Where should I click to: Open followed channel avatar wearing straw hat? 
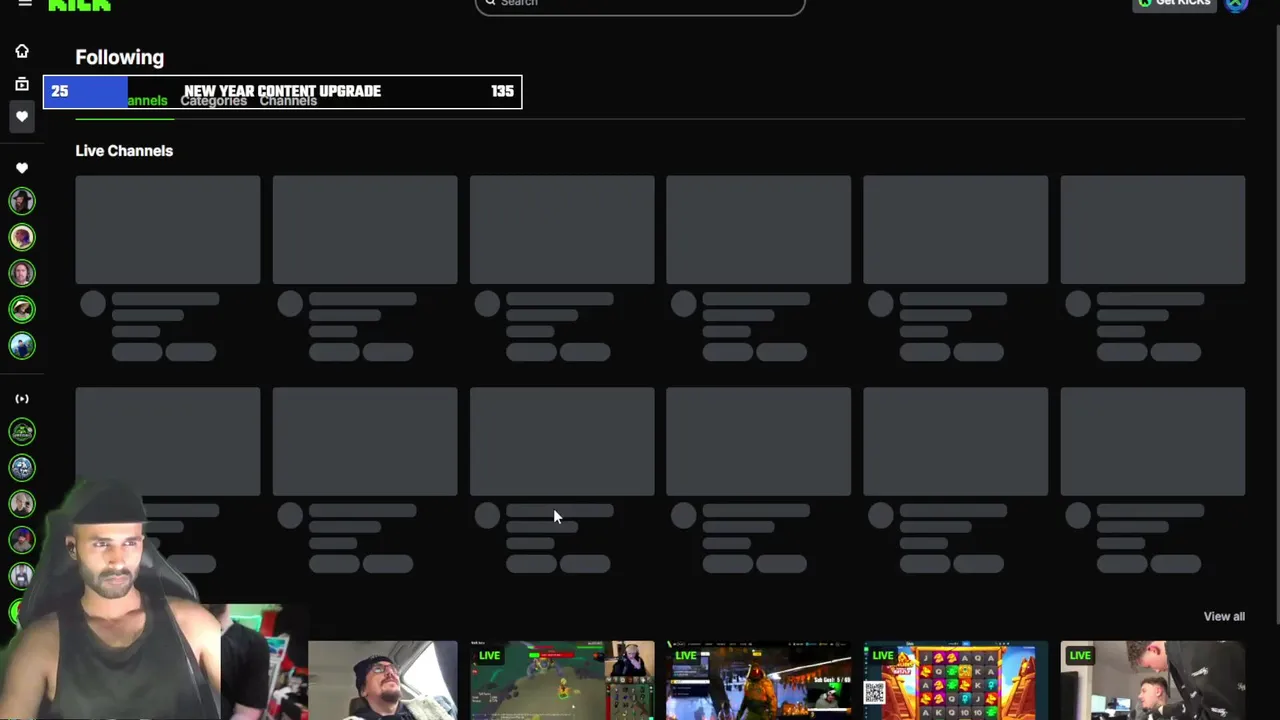(x=22, y=309)
